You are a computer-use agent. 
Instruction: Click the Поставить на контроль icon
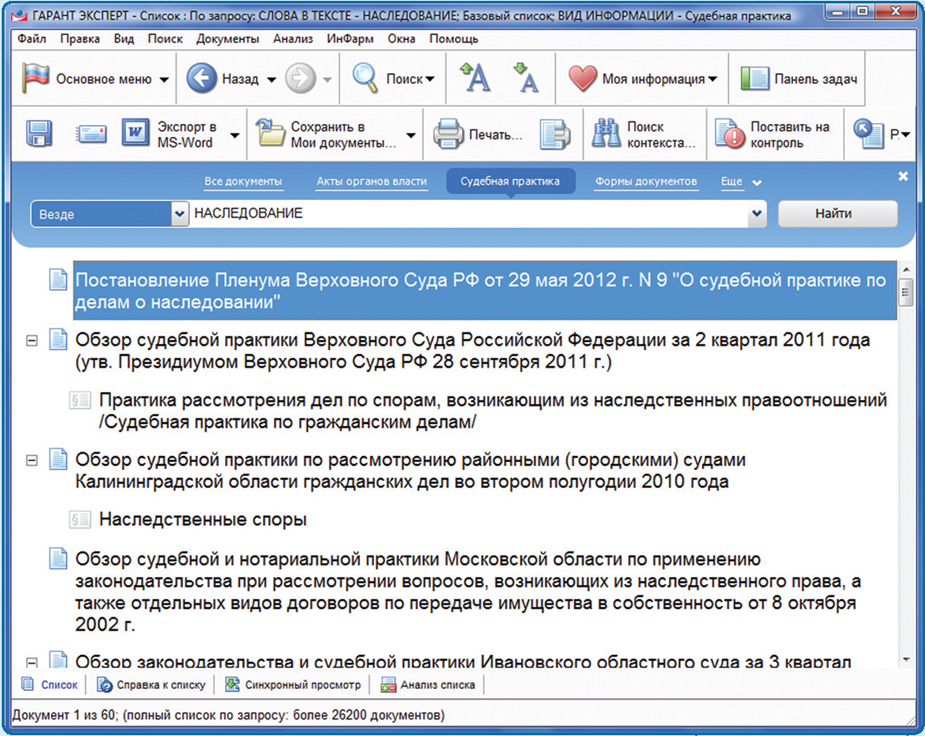tap(731, 134)
